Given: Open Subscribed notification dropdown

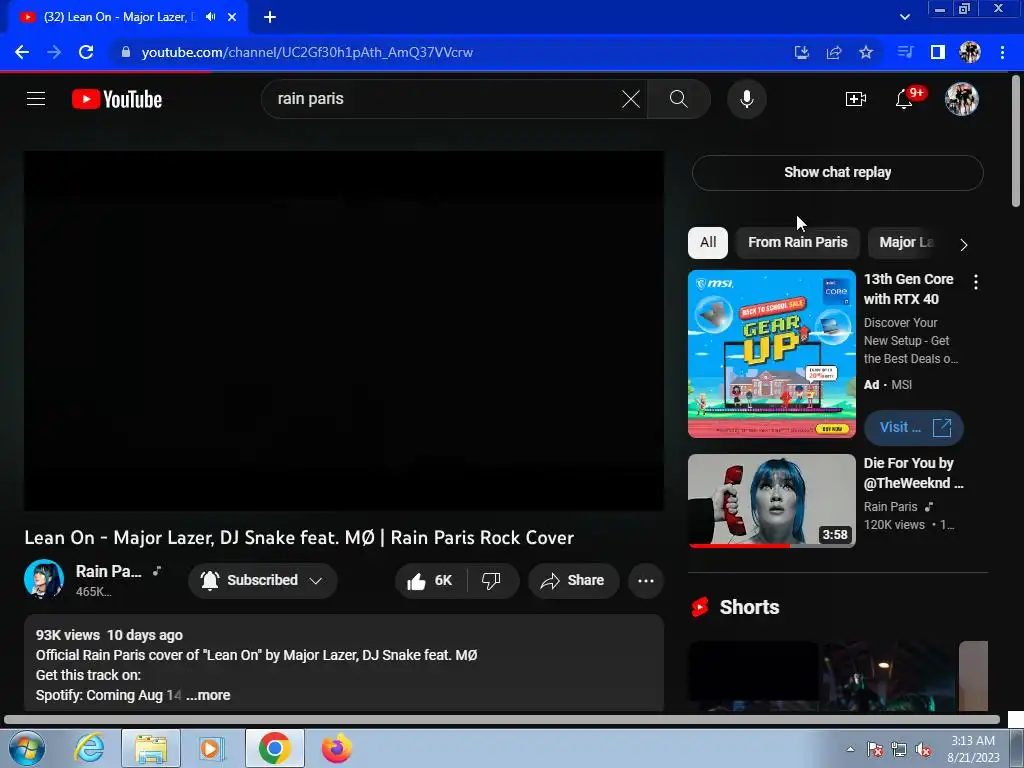Looking at the screenshot, I should pyautogui.click(x=263, y=581).
